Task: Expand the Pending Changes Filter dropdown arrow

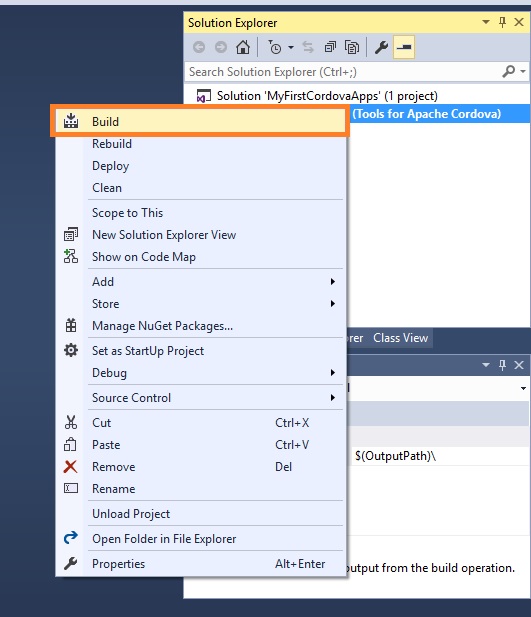Action: pos(291,47)
